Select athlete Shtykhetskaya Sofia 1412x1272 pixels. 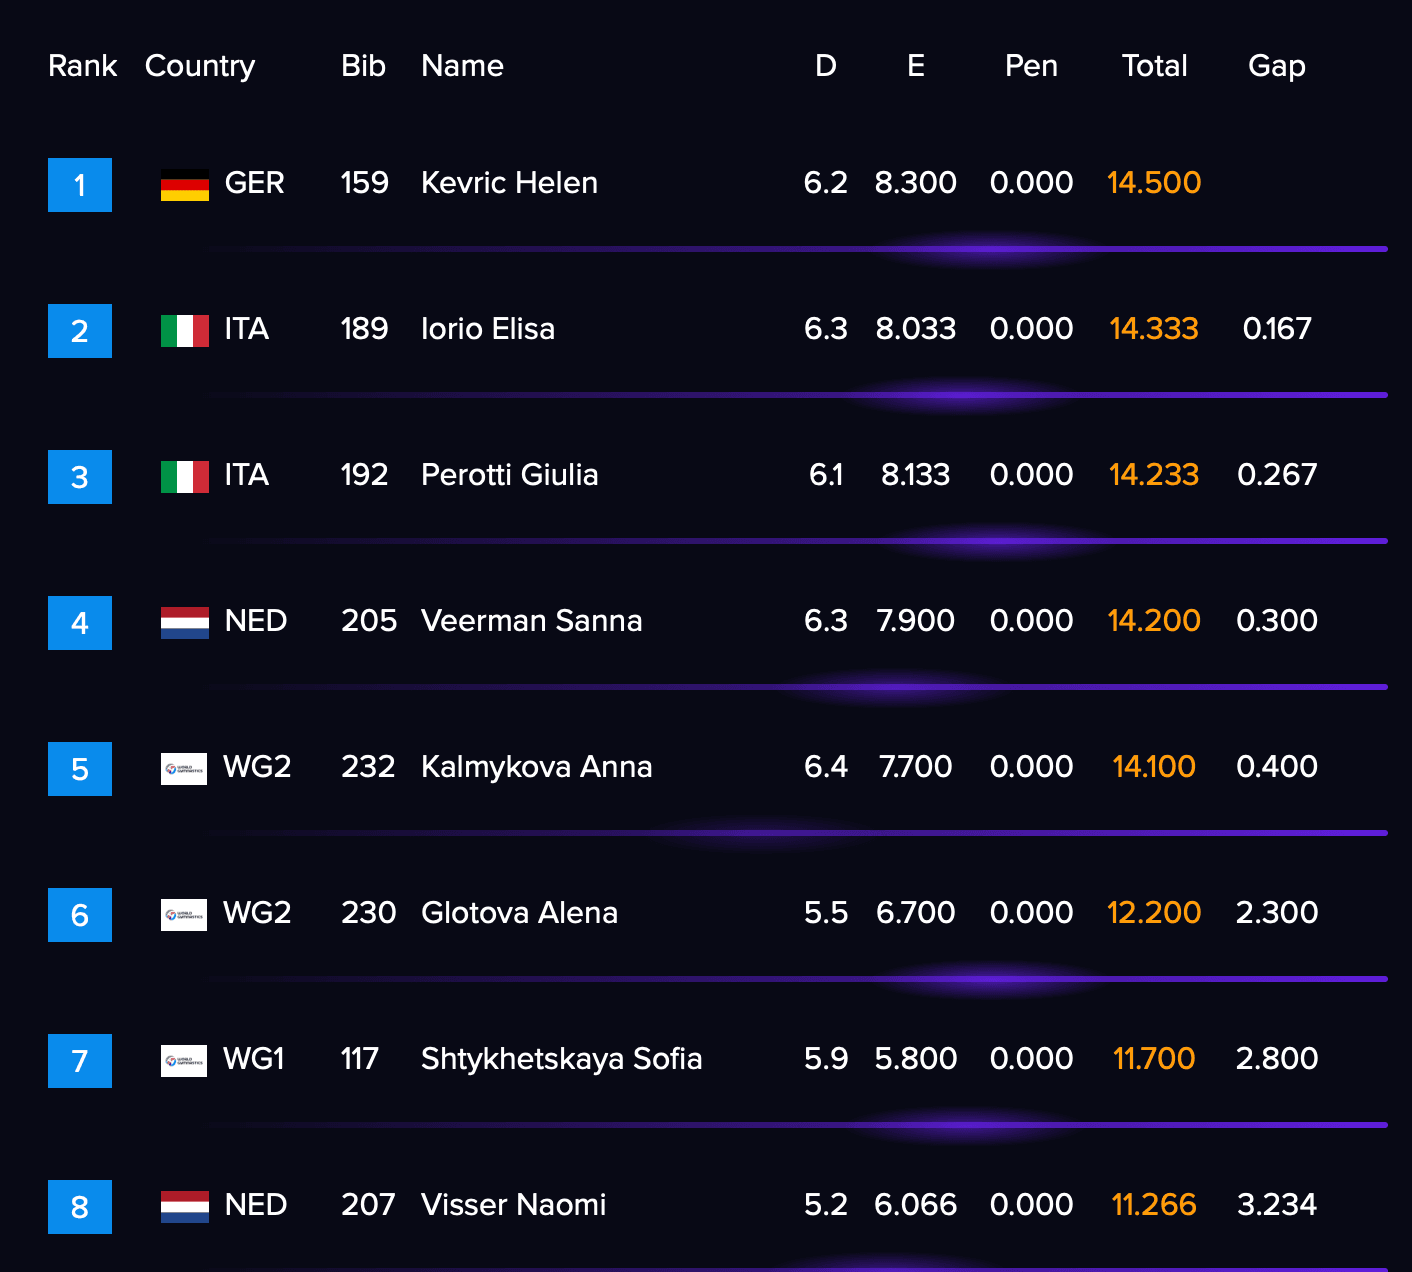561,1059
